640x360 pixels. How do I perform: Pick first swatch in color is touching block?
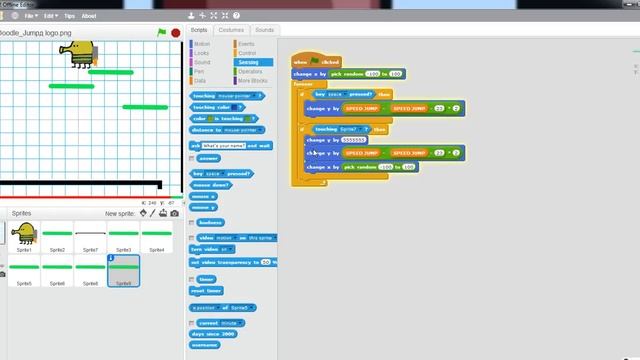[211, 119]
